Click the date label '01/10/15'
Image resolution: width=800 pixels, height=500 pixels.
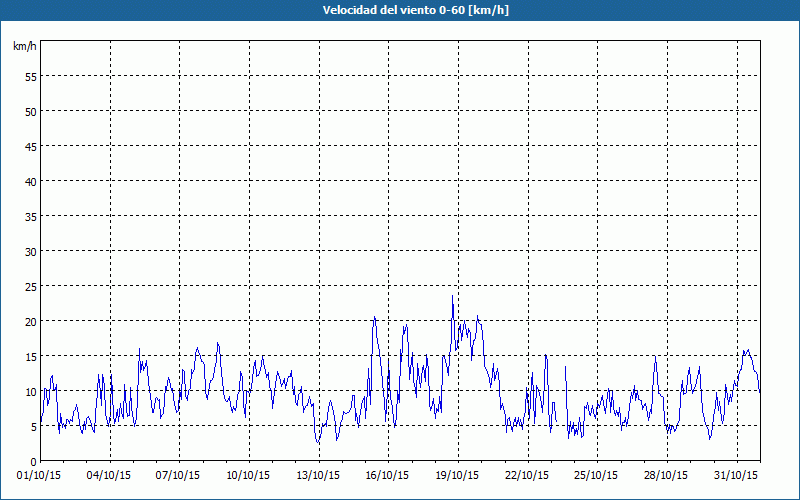click(x=39, y=476)
